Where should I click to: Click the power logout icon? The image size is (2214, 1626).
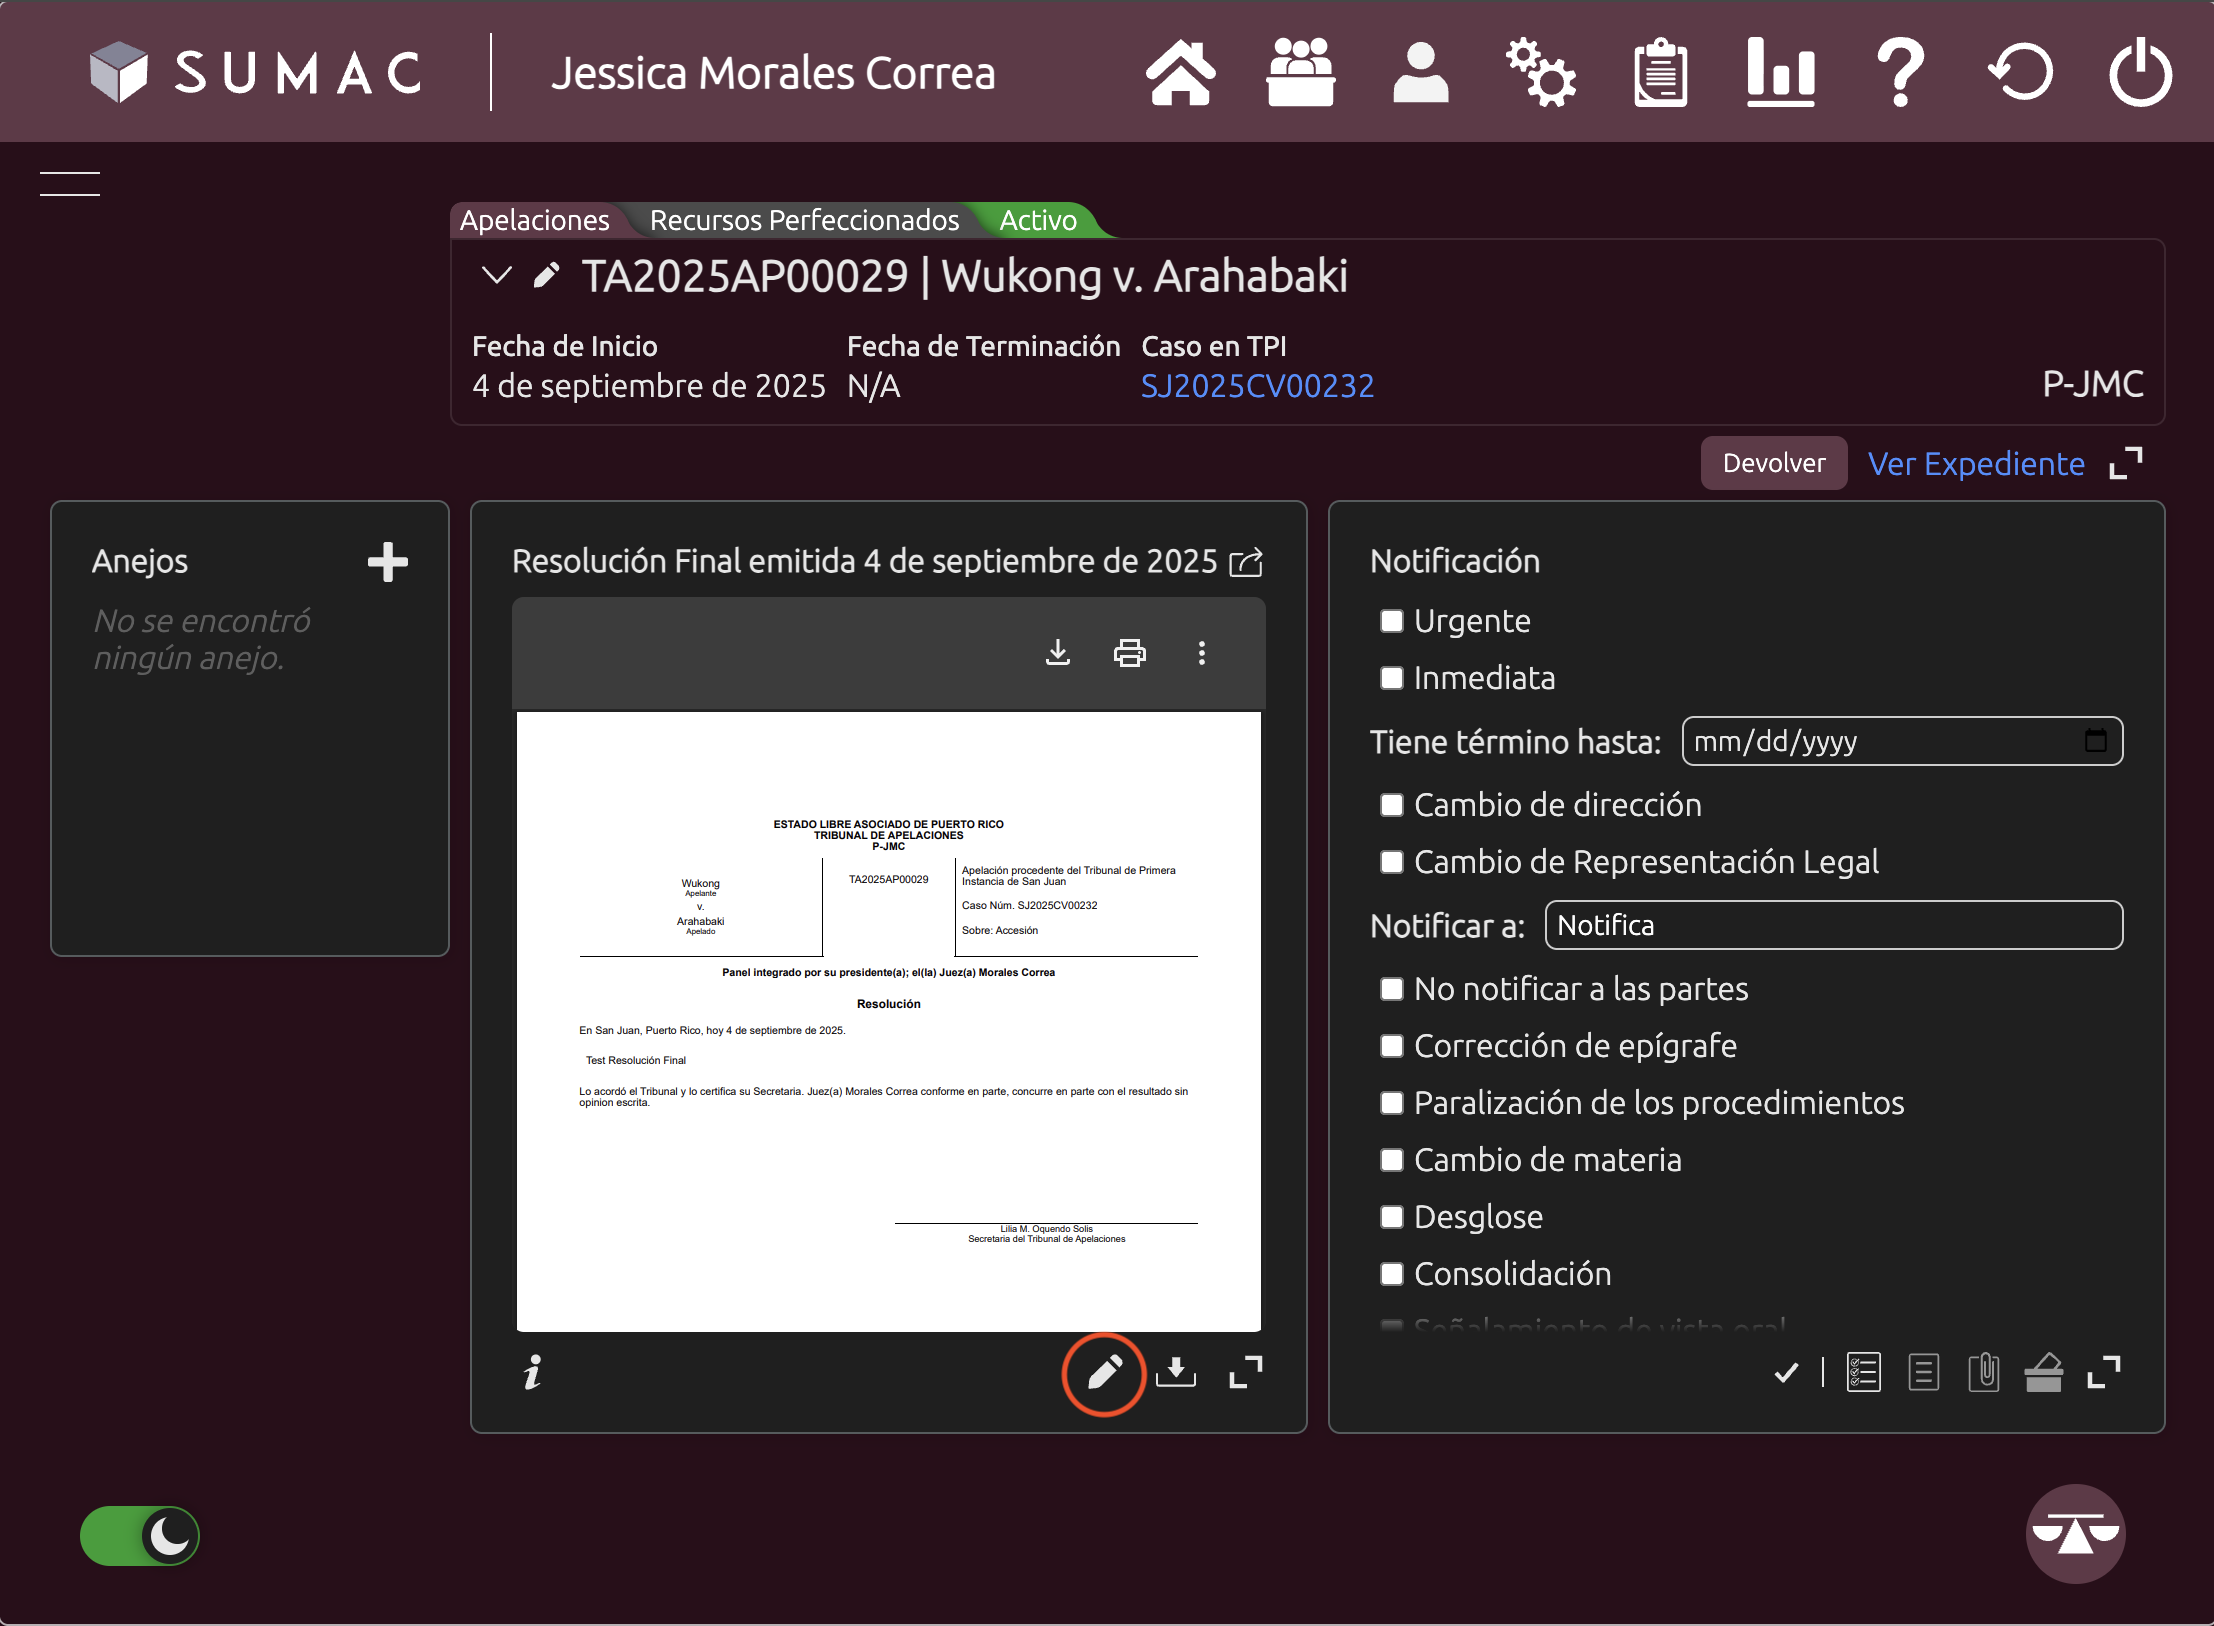pyautogui.click(x=2140, y=72)
